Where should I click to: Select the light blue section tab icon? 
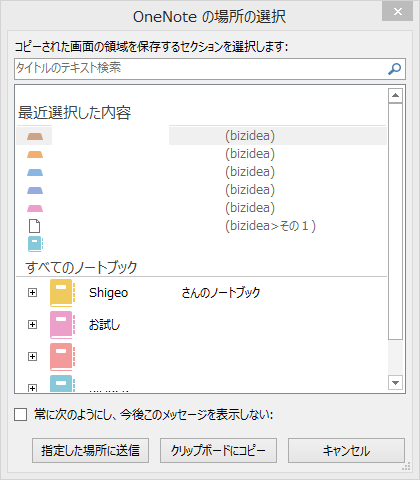tap(35, 172)
